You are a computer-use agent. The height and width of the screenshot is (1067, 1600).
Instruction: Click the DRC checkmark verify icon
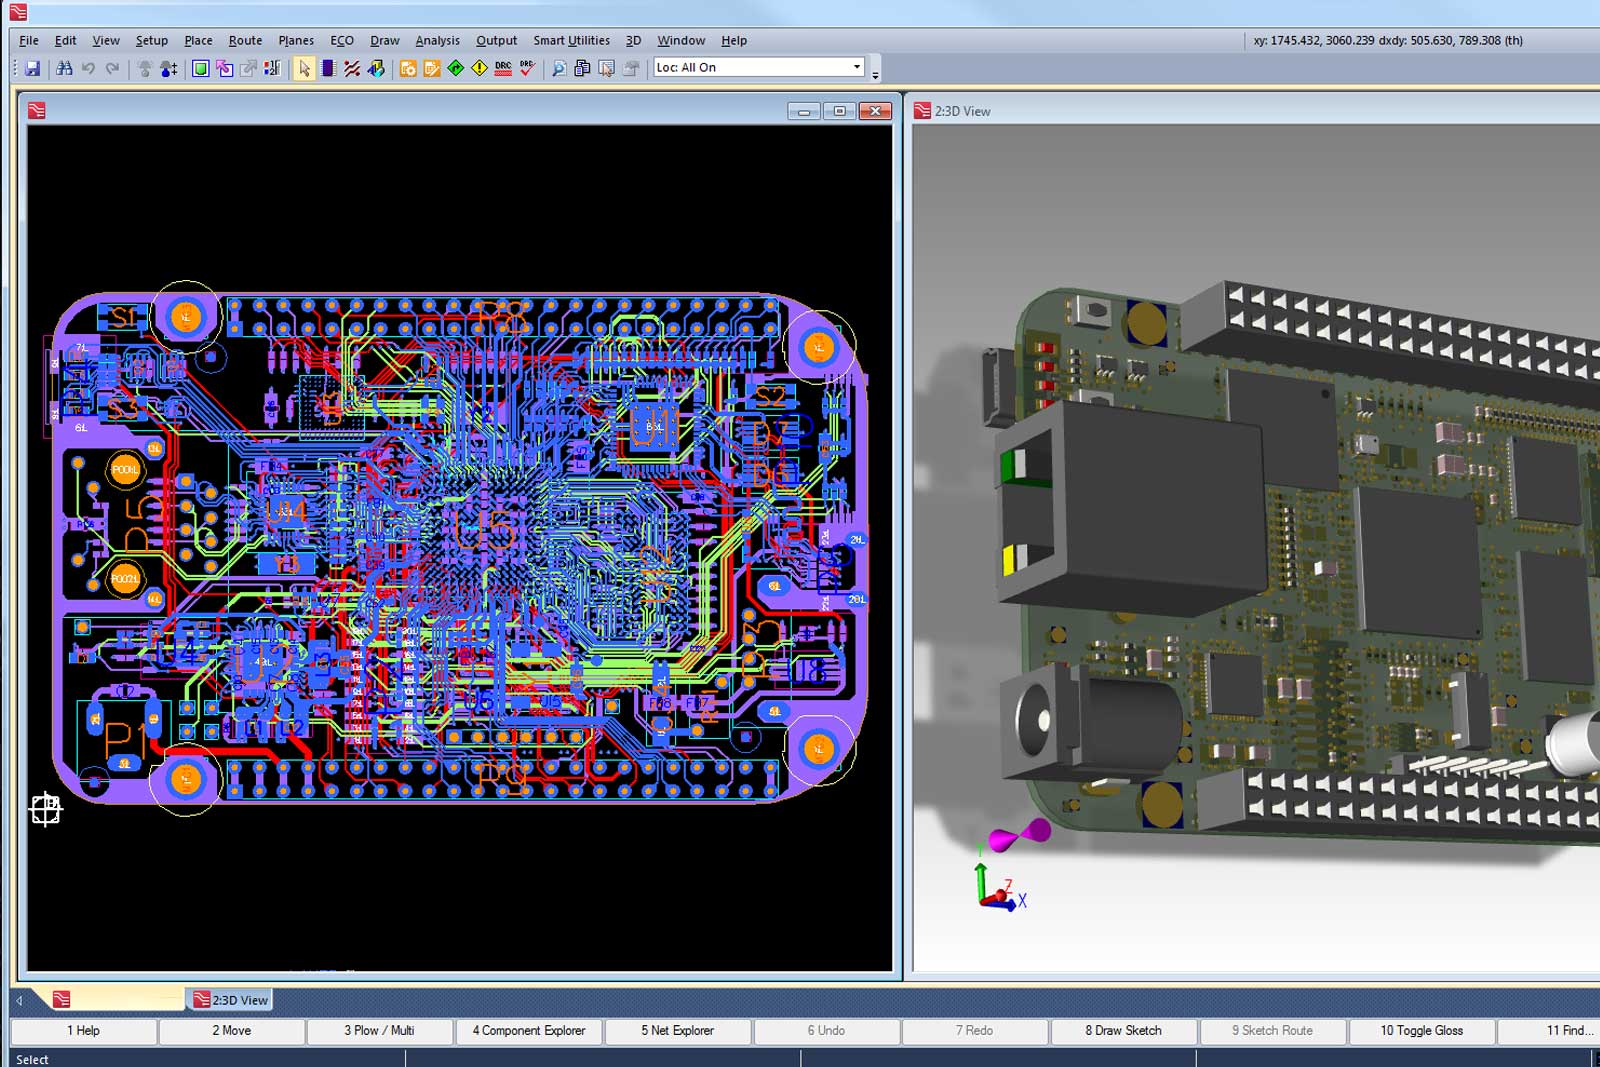pyautogui.click(x=527, y=68)
